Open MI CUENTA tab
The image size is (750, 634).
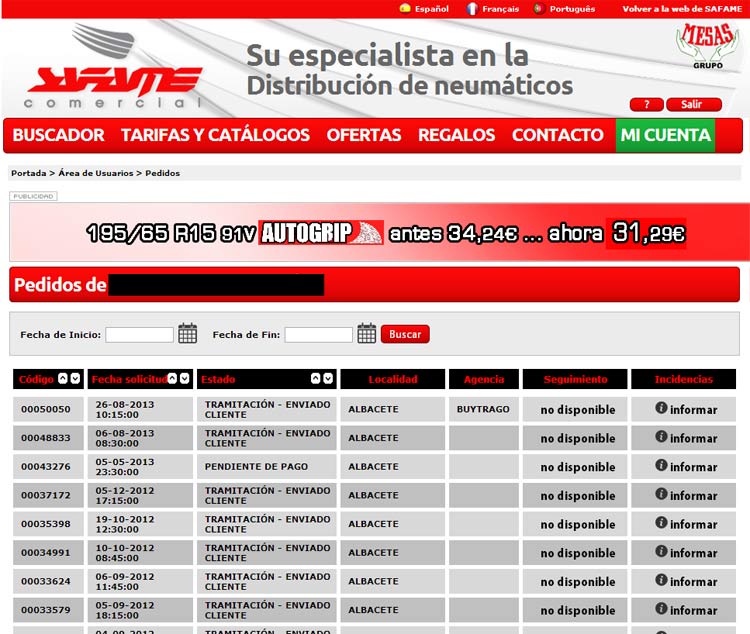point(665,136)
